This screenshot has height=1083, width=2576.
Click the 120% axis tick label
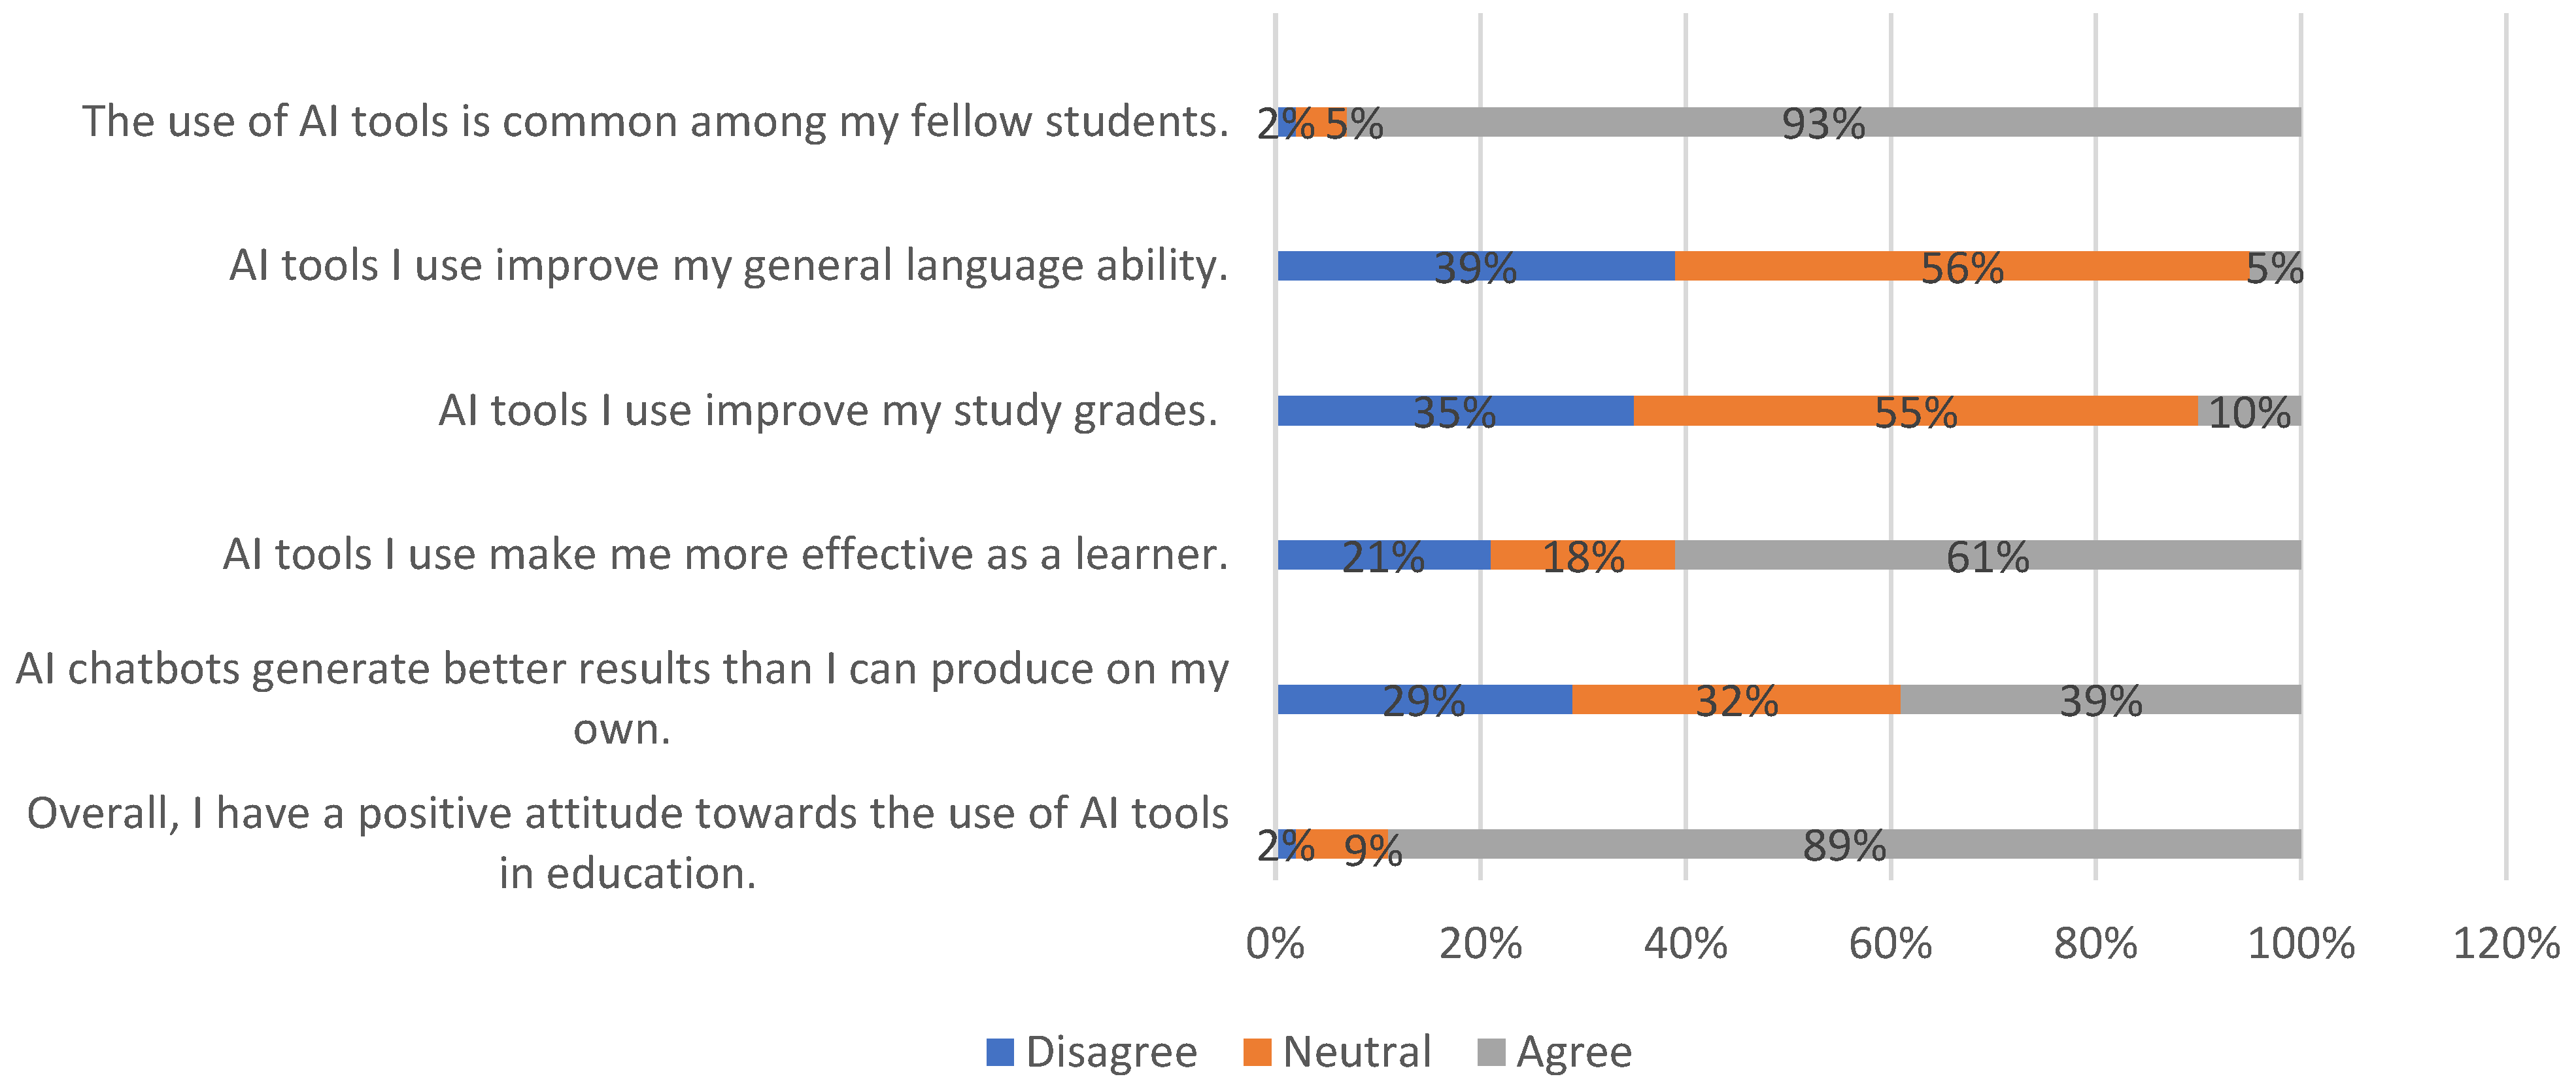click(x=2505, y=943)
